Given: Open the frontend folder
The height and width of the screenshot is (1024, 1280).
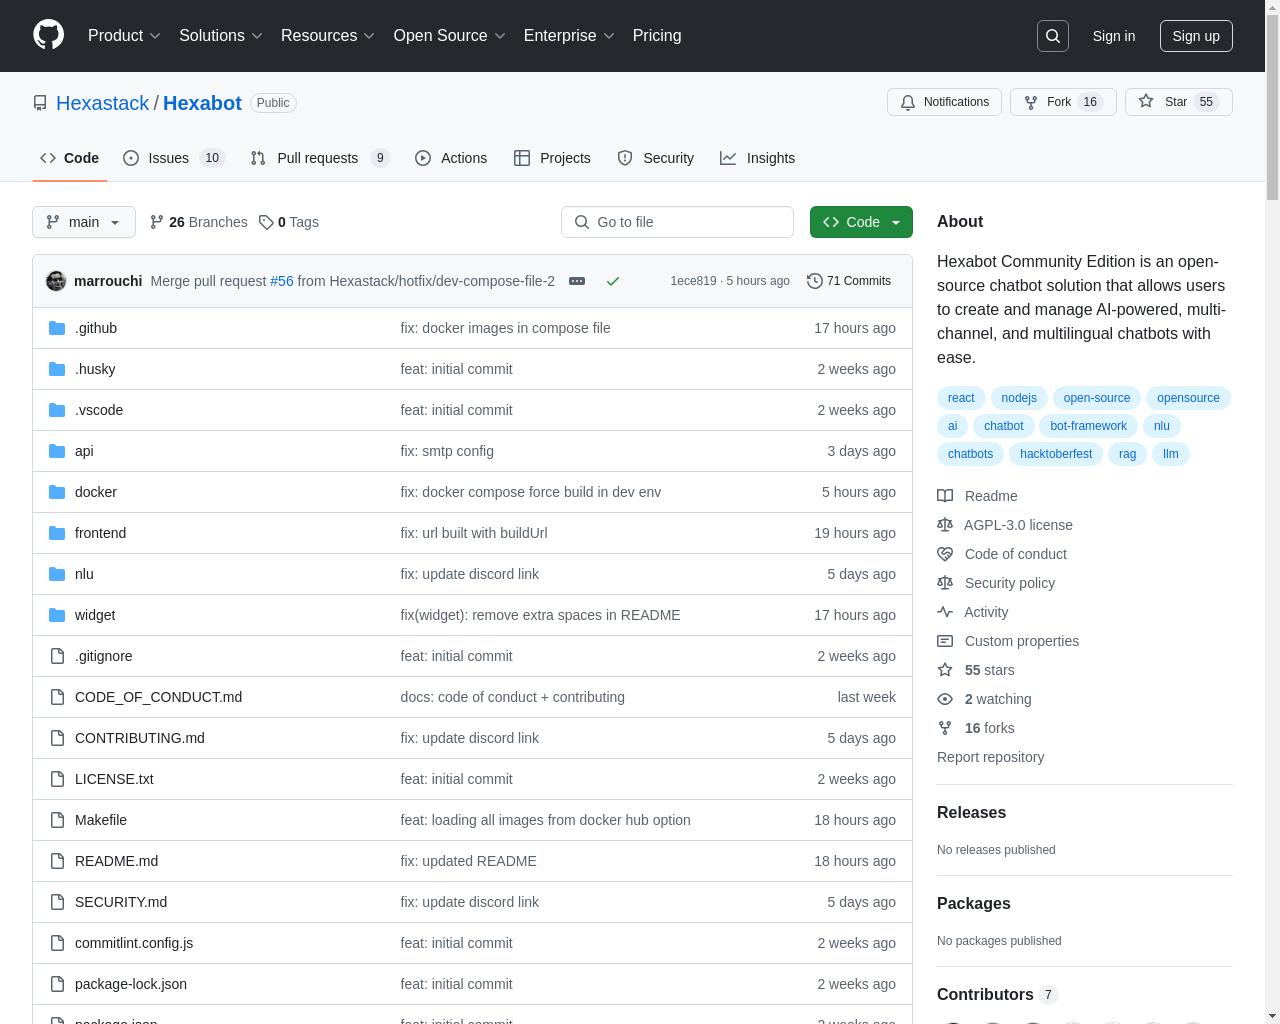Looking at the screenshot, I should (100, 533).
